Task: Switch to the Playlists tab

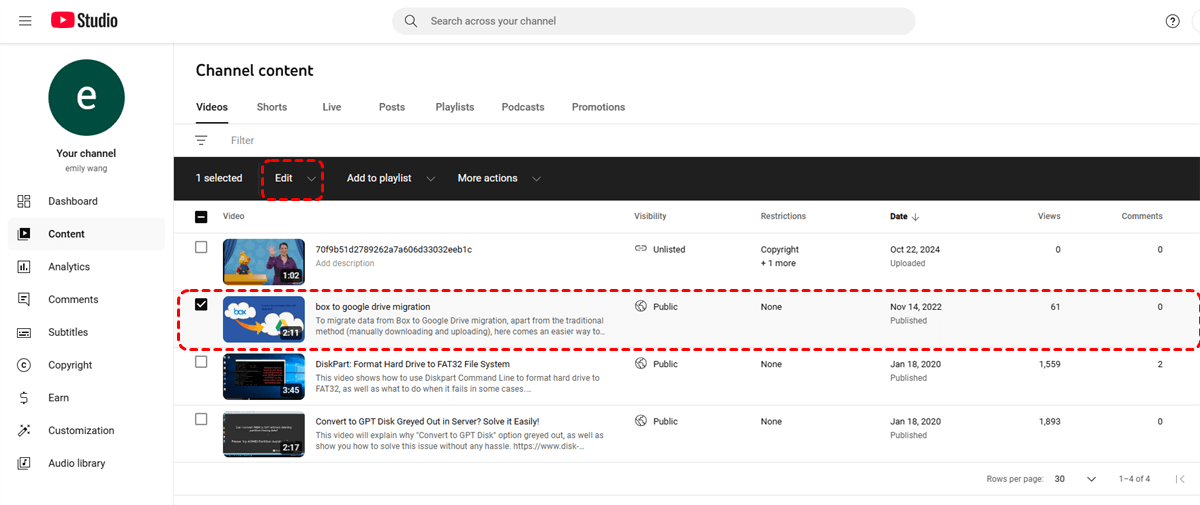Action: pos(455,107)
